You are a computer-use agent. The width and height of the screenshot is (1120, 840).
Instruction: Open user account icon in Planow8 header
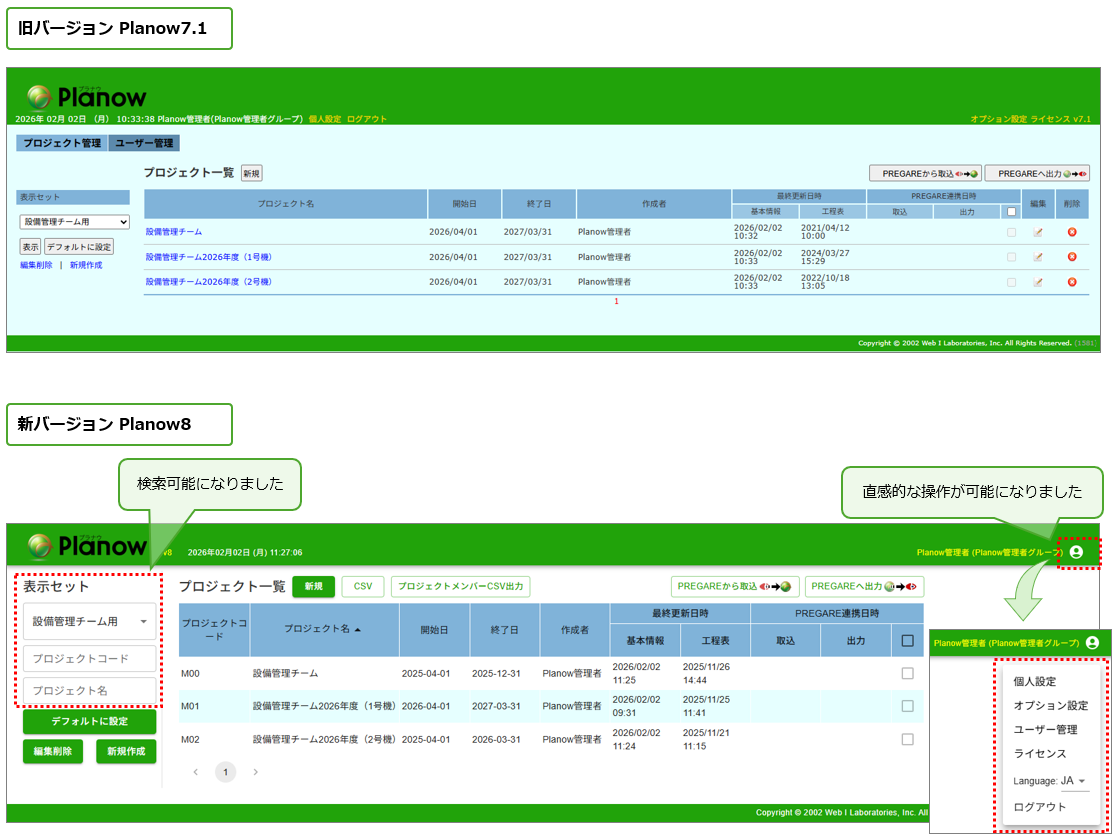tap(1076, 552)
